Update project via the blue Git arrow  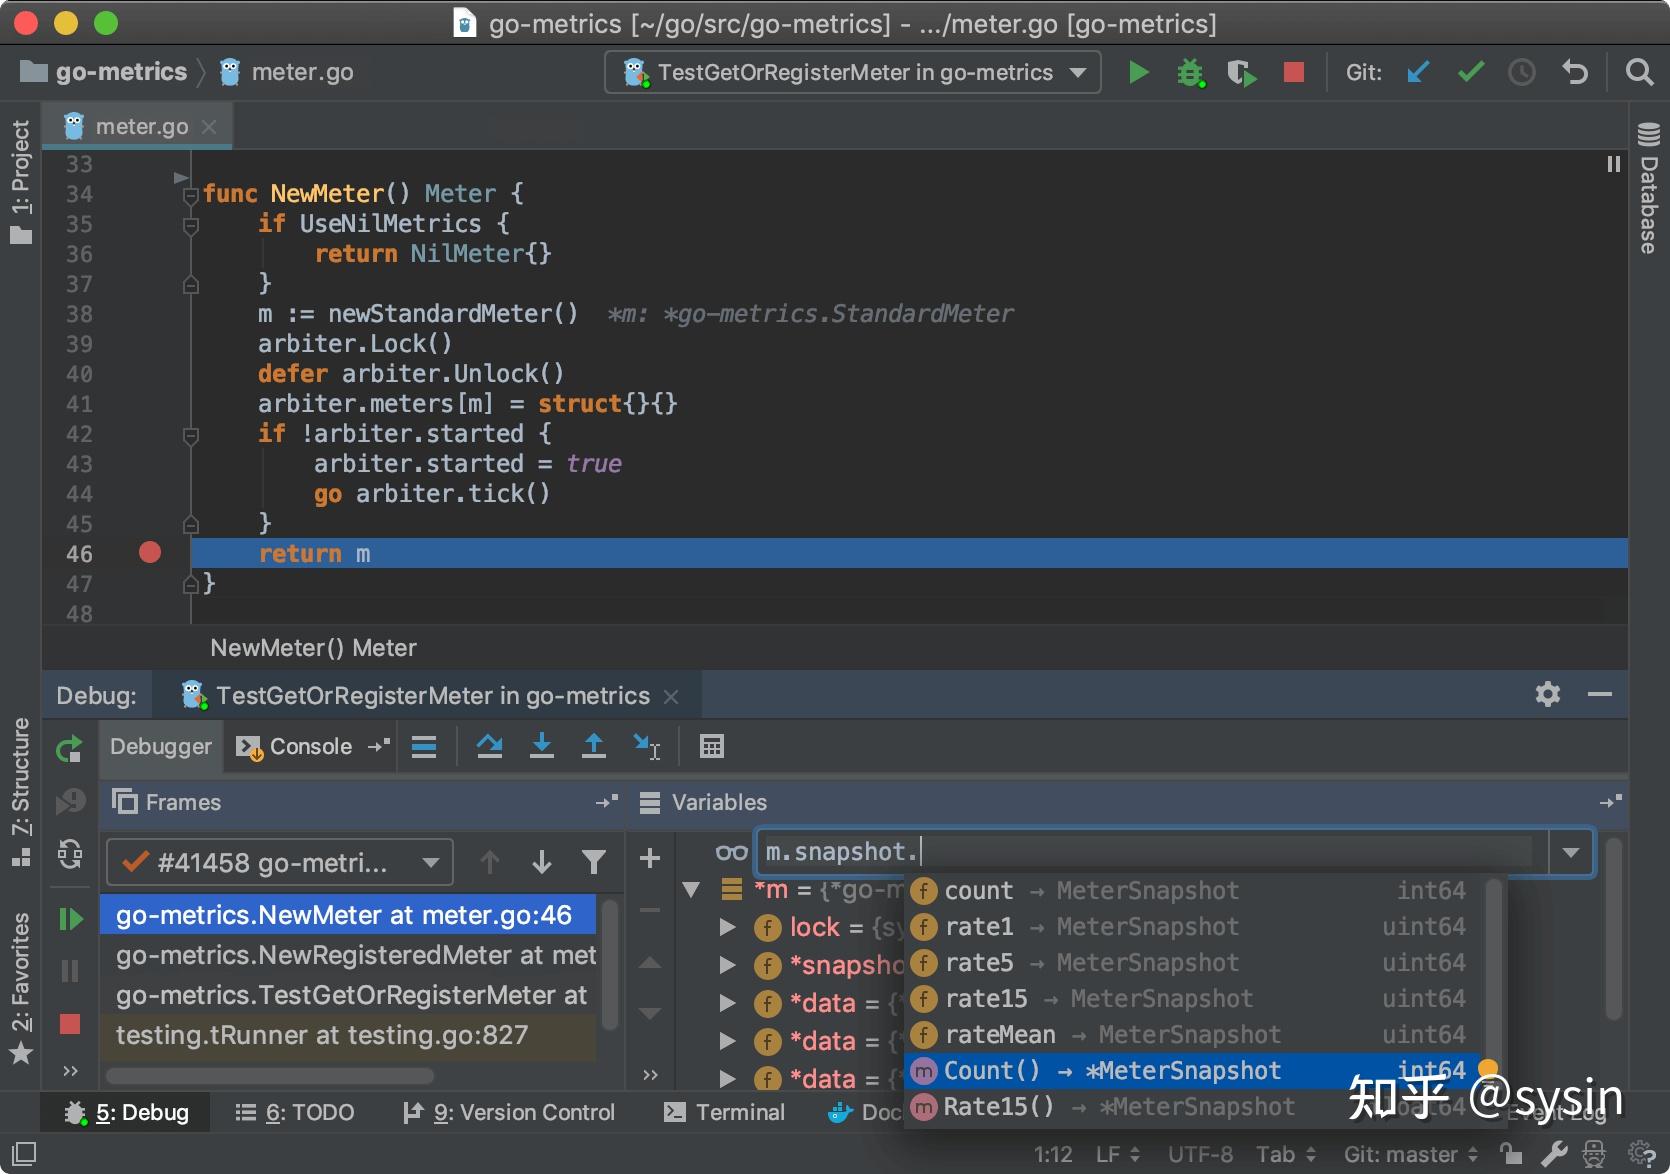[1417, 71]
